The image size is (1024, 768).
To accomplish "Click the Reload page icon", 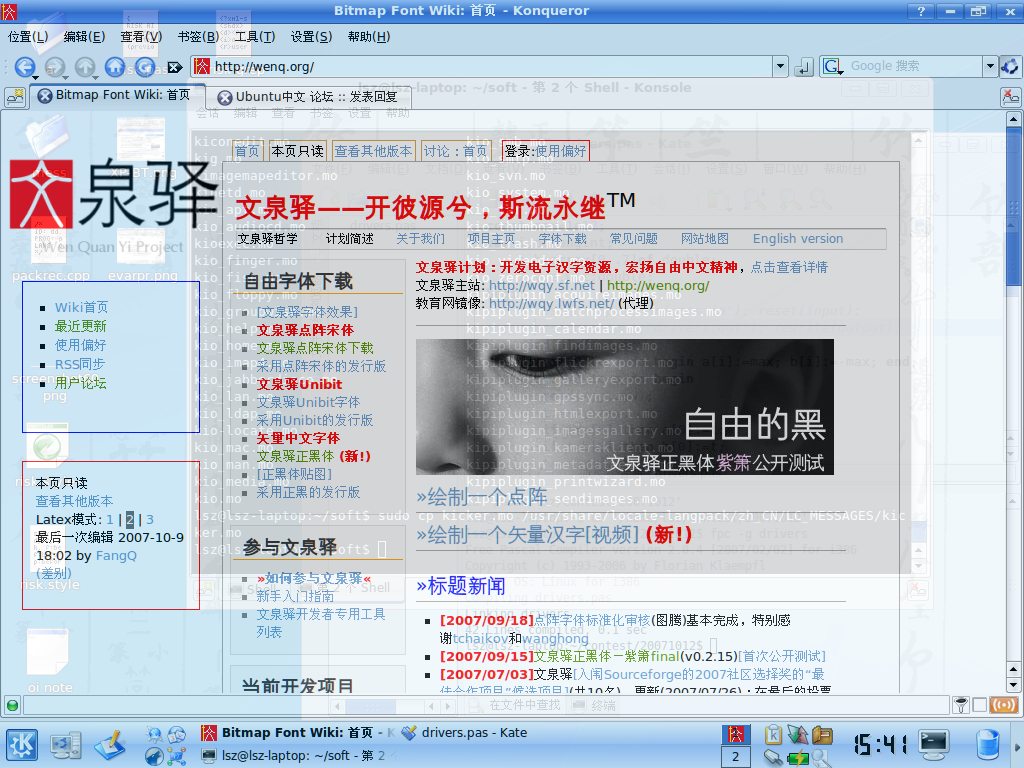I will pos(145,66).
